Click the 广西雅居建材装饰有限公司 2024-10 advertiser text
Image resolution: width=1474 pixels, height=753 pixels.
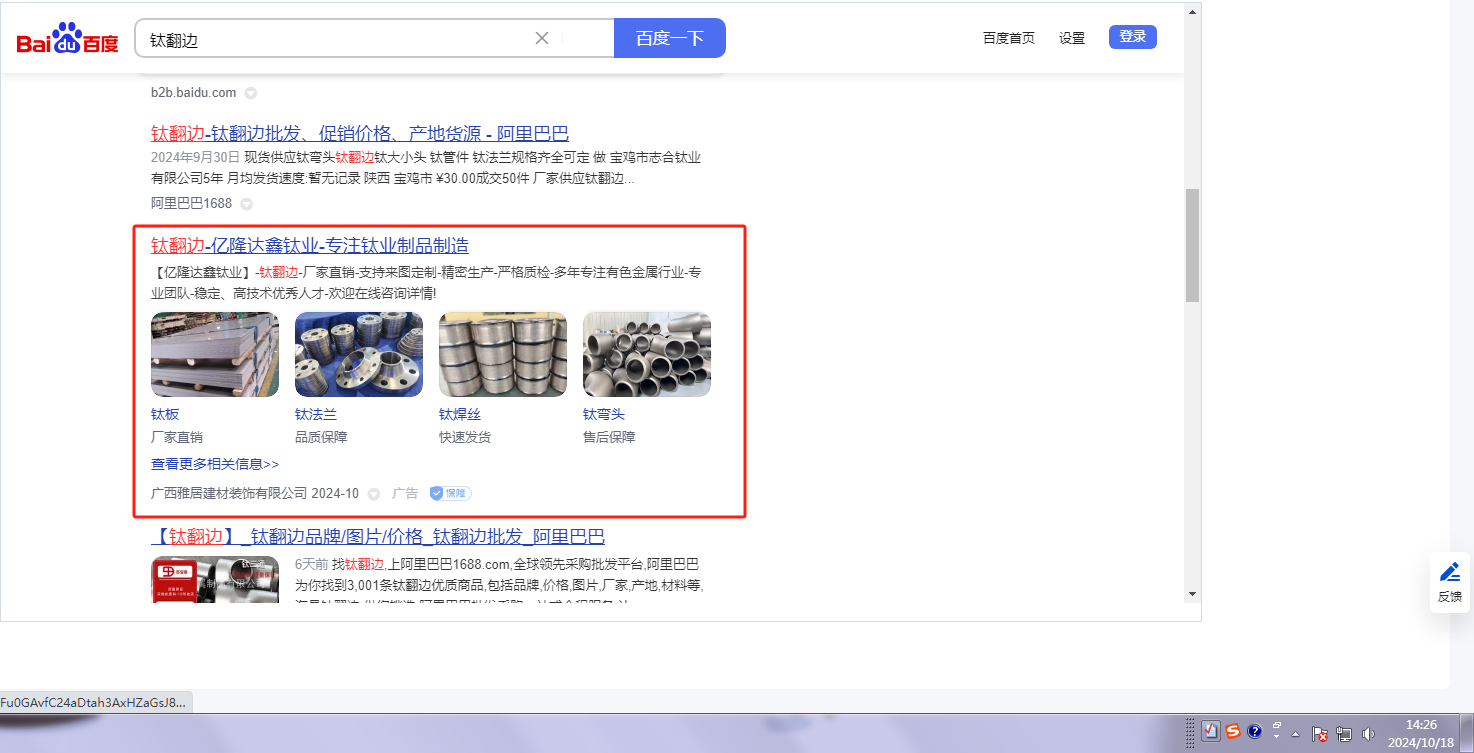(x=255, y=494)
